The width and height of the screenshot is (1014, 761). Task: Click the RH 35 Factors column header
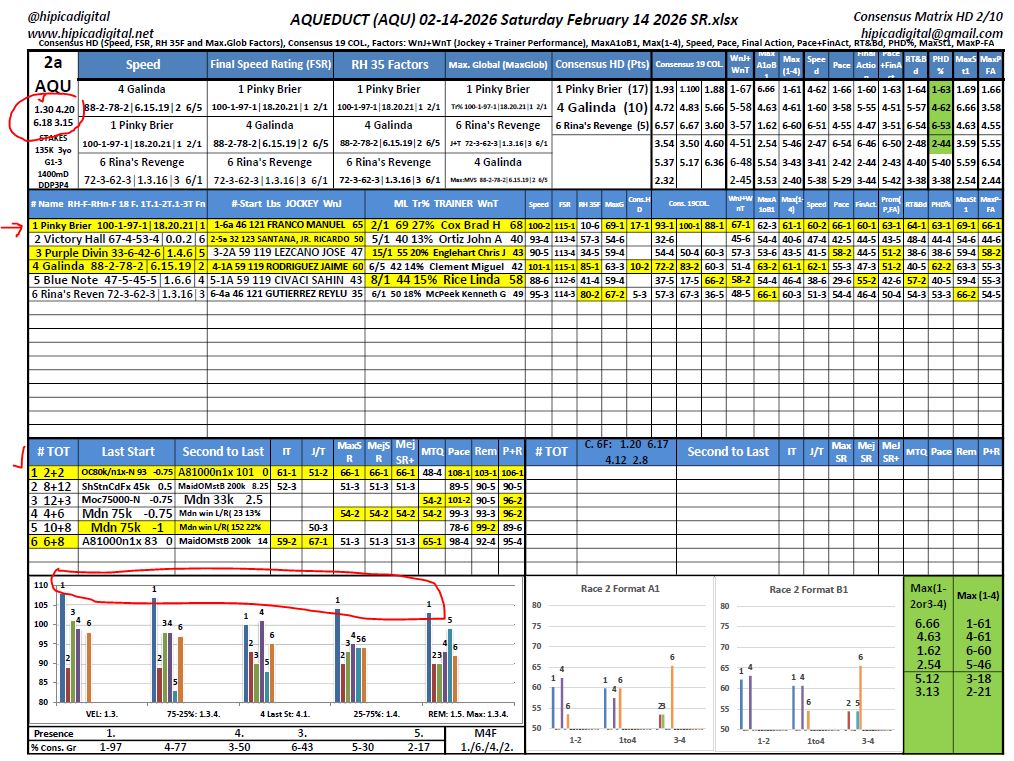[389, 64]
